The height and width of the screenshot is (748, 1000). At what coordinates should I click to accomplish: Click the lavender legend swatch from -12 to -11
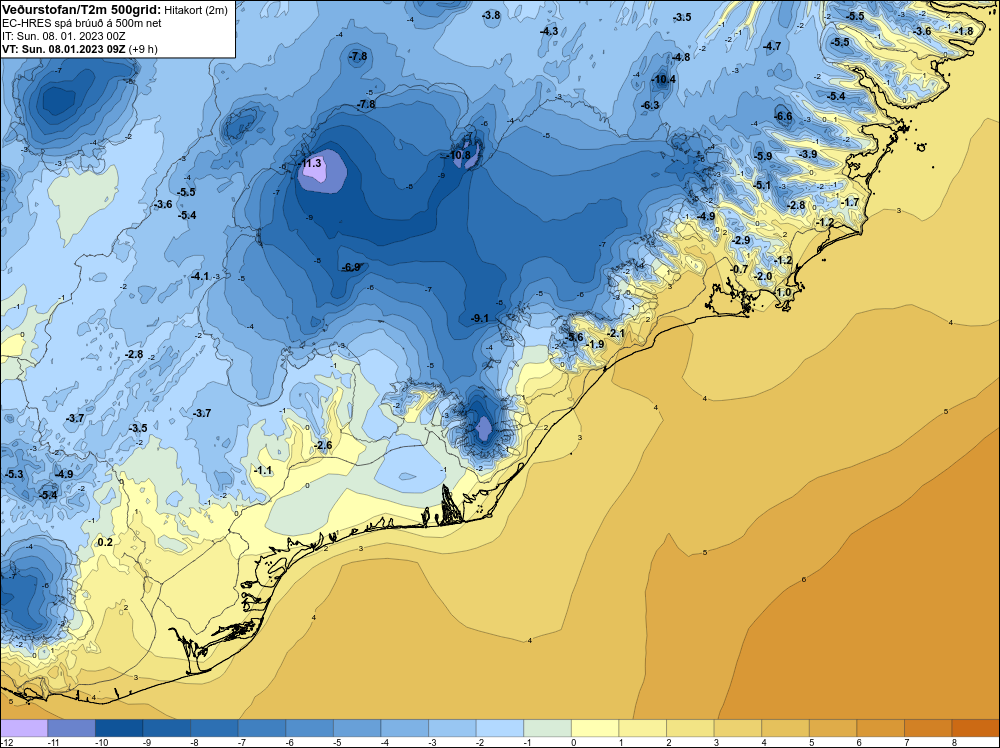tap(24, 728)
